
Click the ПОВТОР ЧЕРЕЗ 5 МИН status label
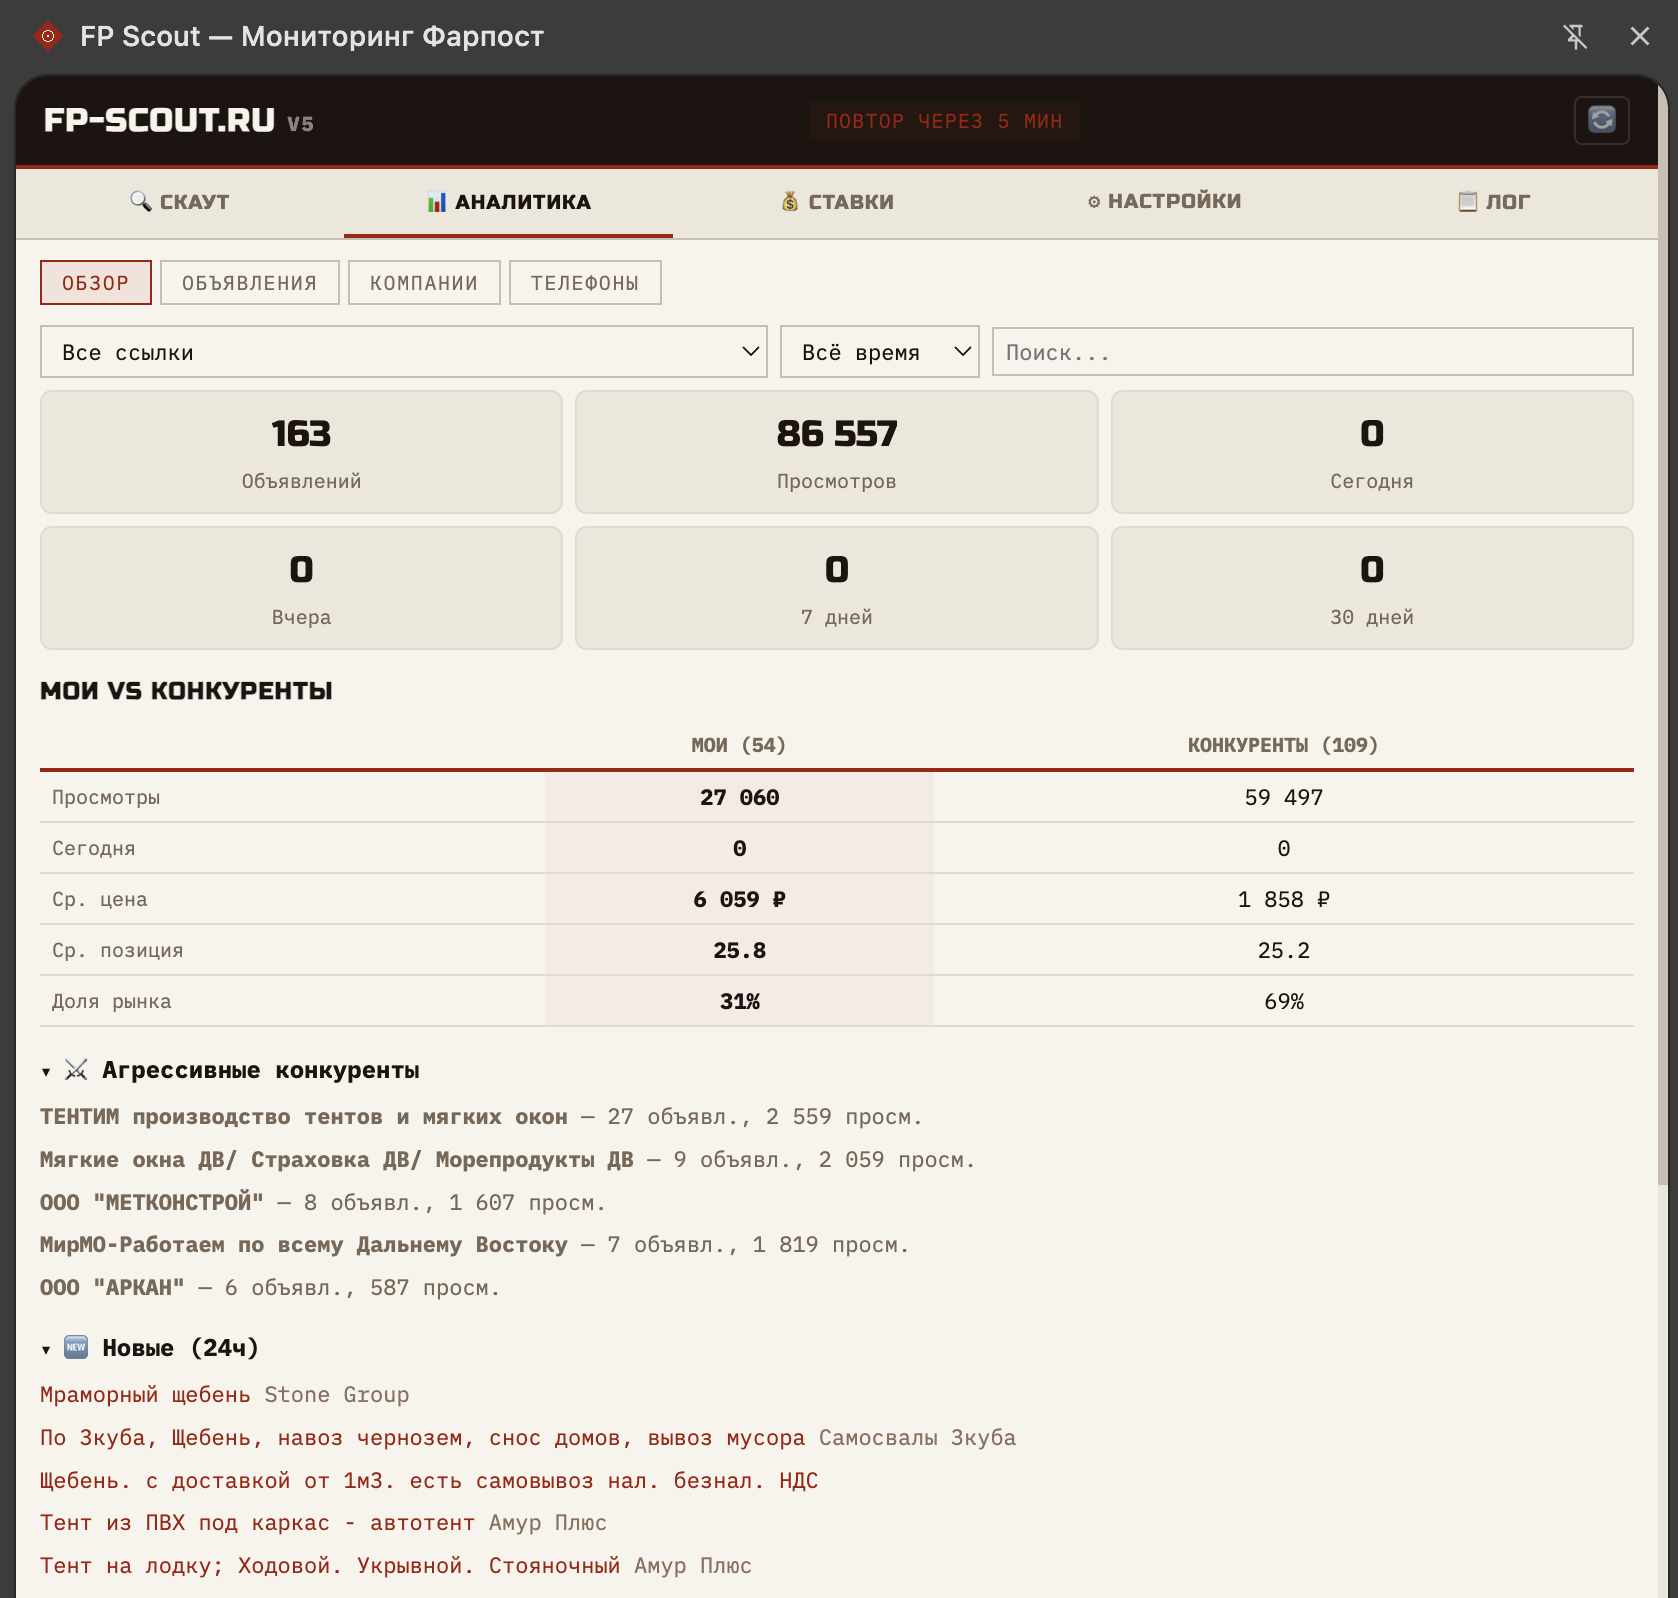coord(944,121)
